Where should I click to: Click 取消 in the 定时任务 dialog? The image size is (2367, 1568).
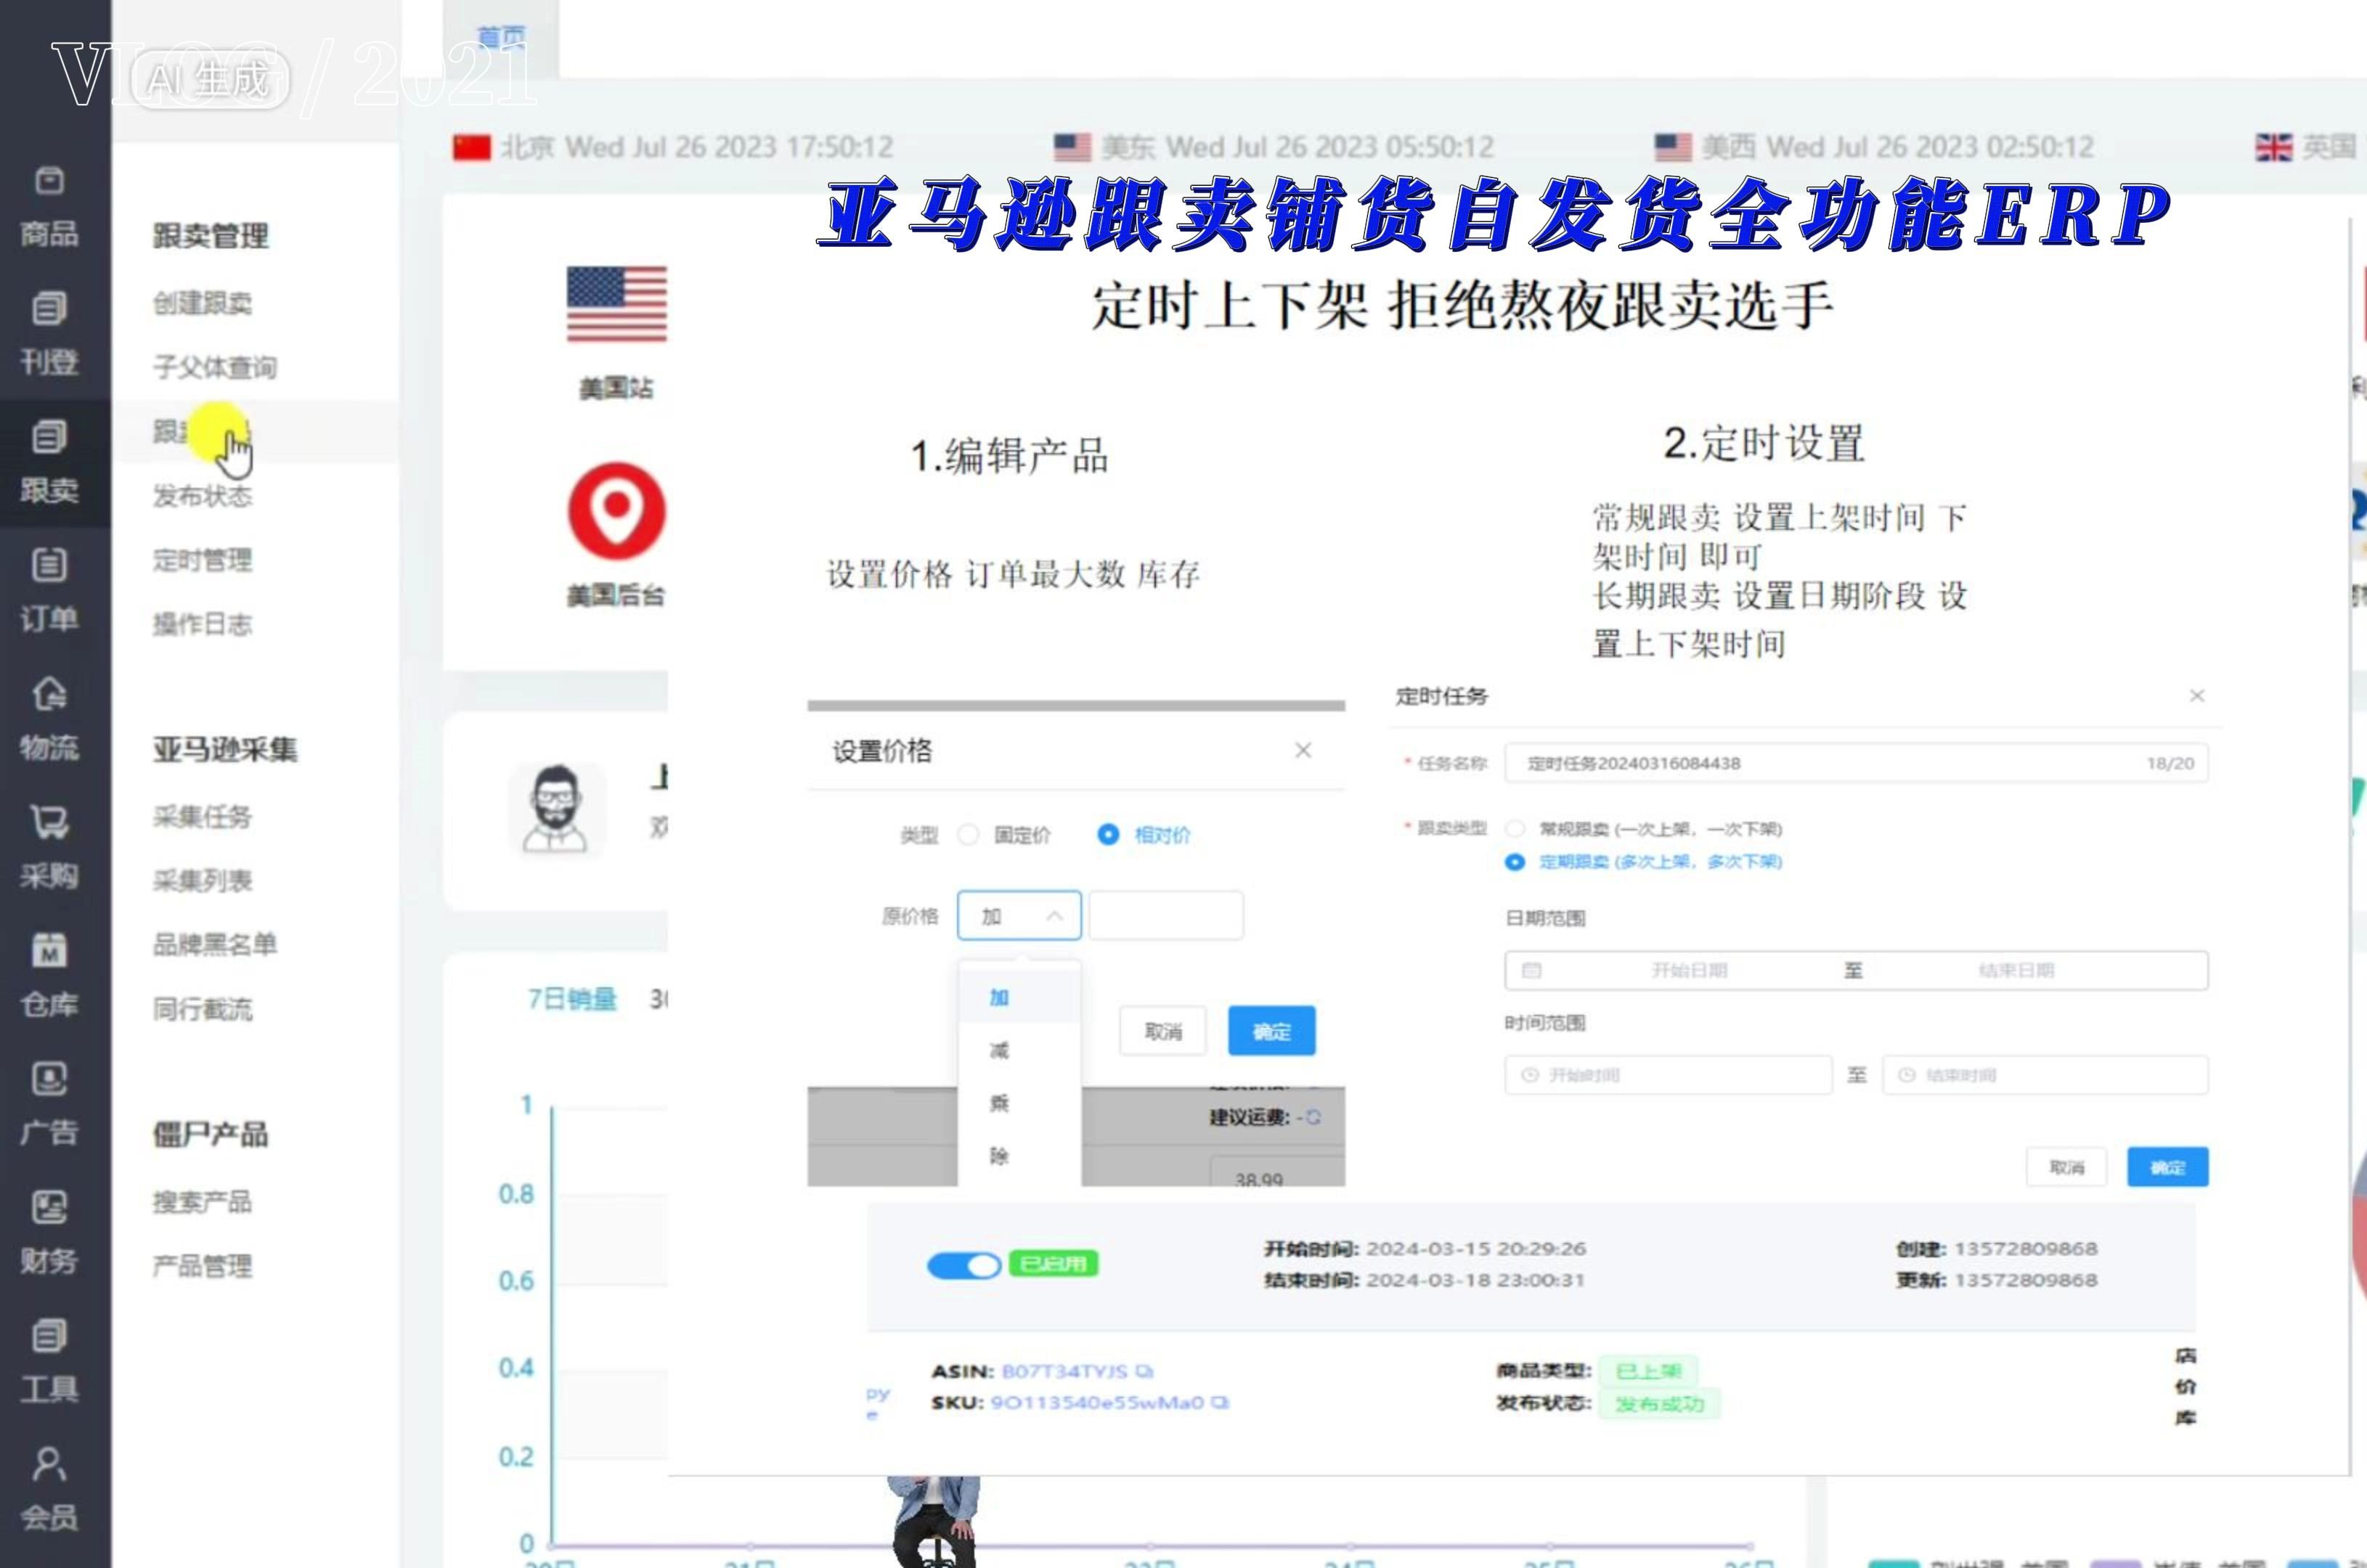click(x=2066, y=1167)
